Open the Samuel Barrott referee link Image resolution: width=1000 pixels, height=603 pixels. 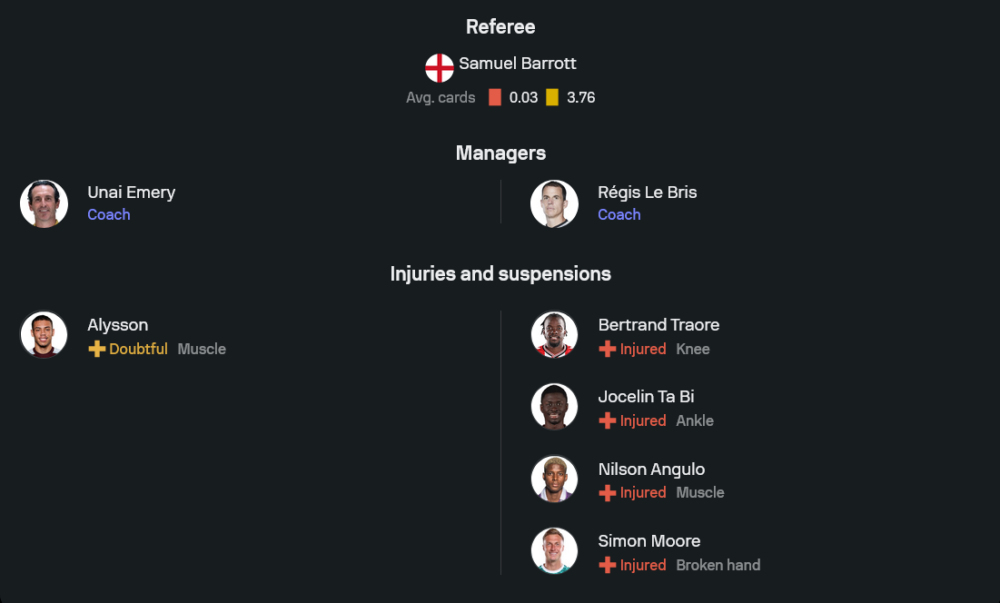coord(517,64)
